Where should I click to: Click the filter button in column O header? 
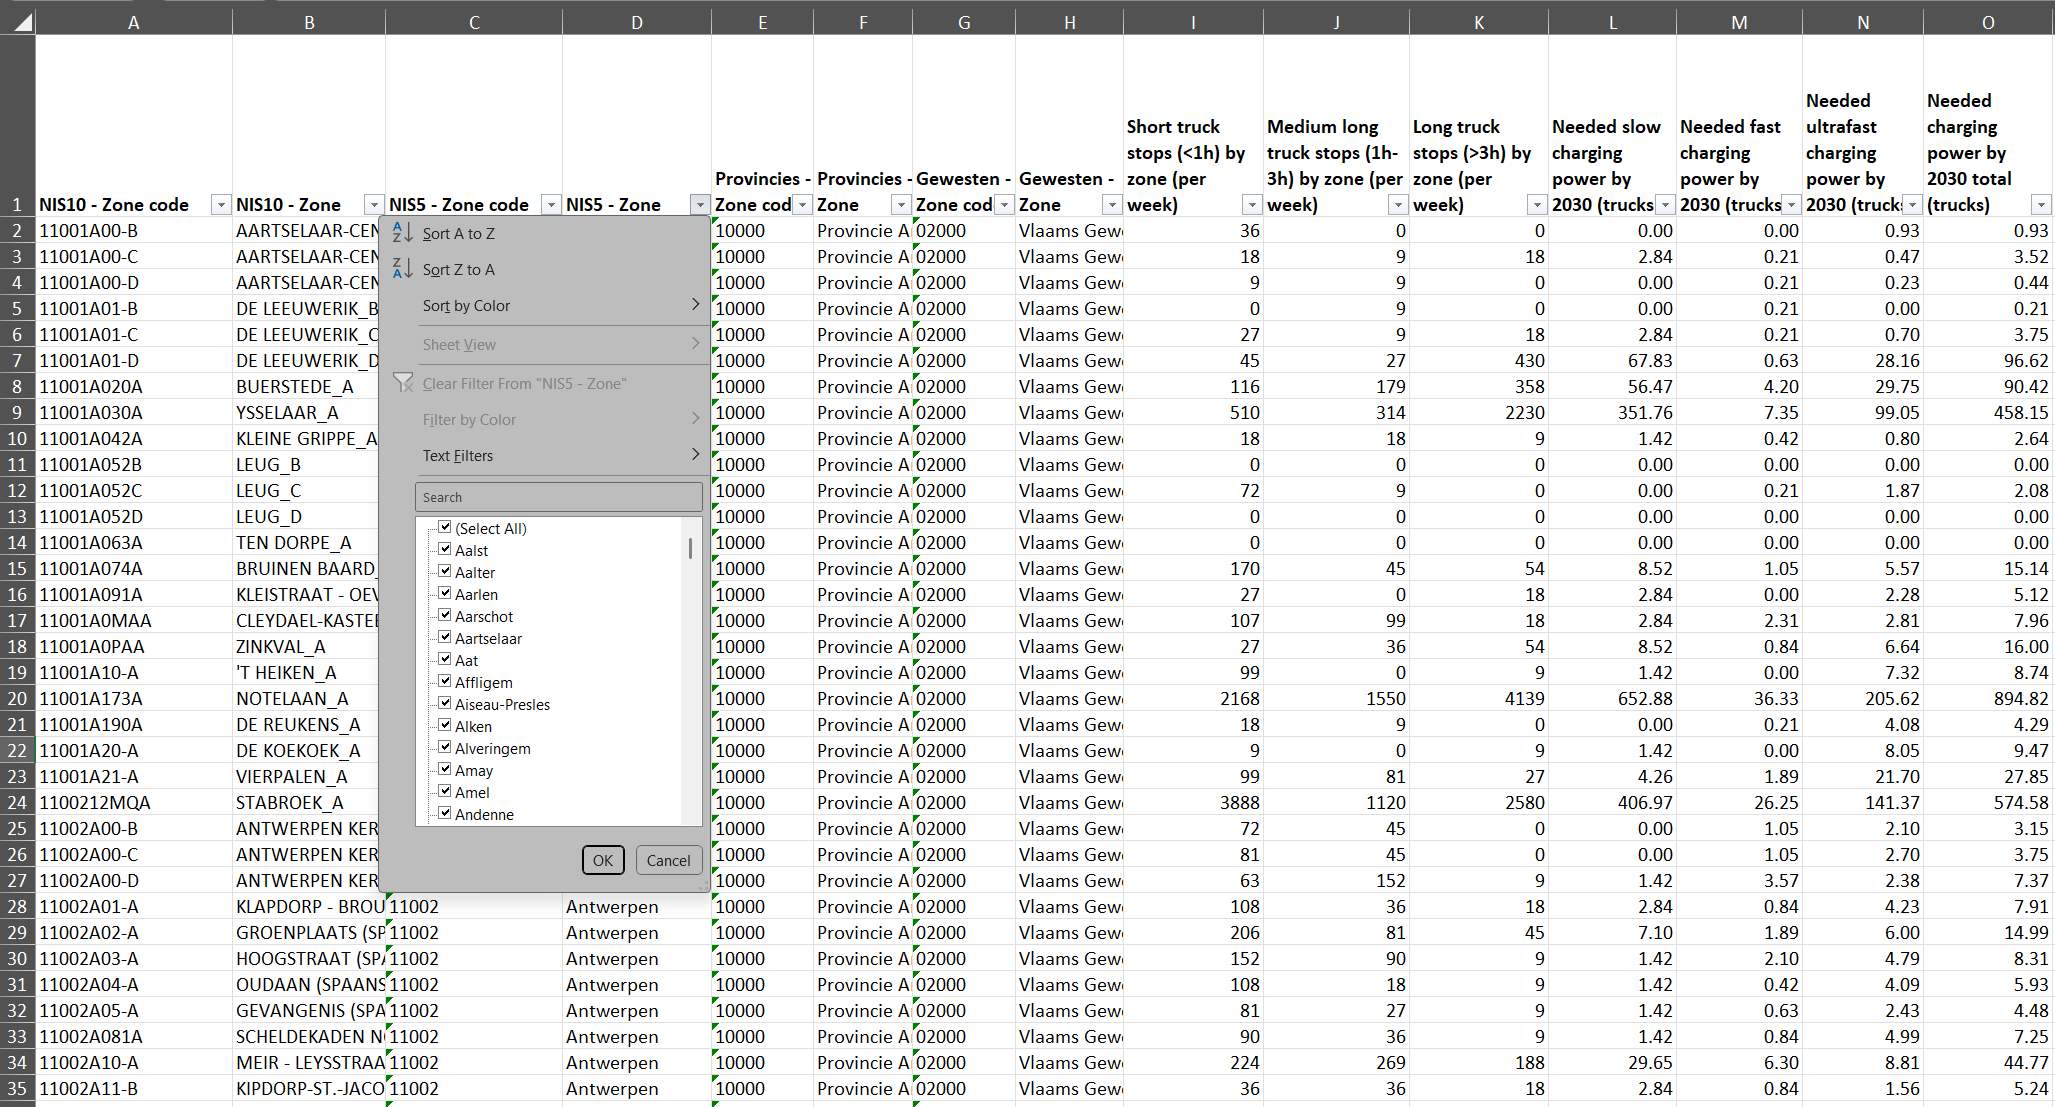[2041, 205]
